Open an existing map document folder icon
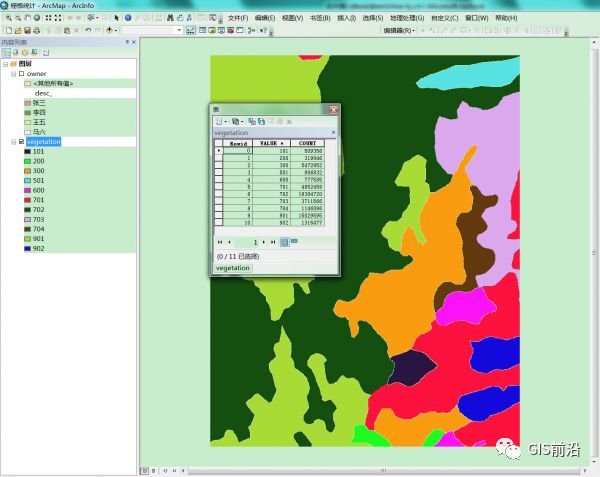The image size is (600, 477). [18, 30]
